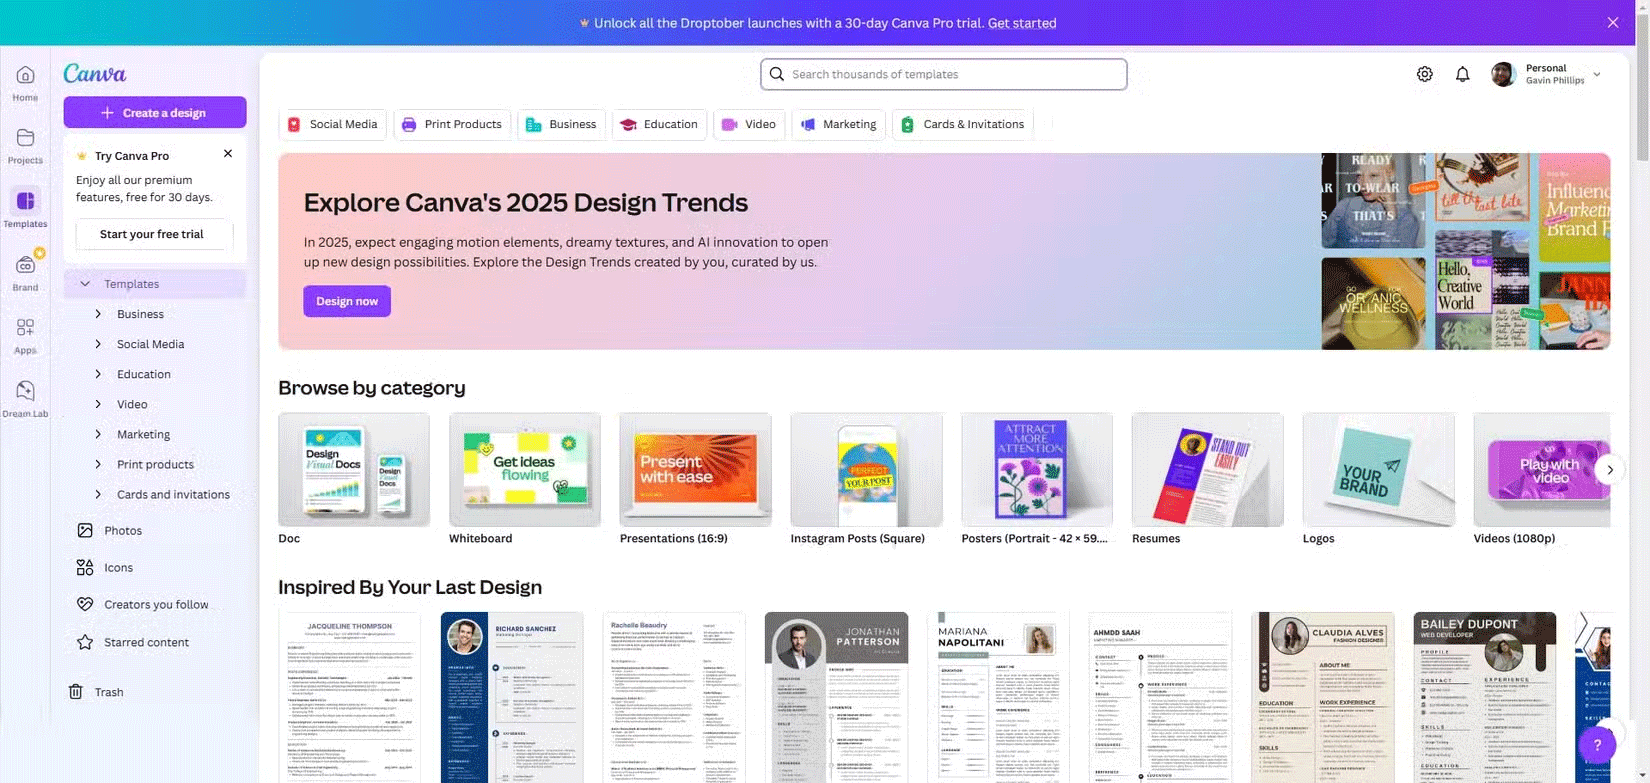Select the Social Media category chip

[x=333, y=124]
